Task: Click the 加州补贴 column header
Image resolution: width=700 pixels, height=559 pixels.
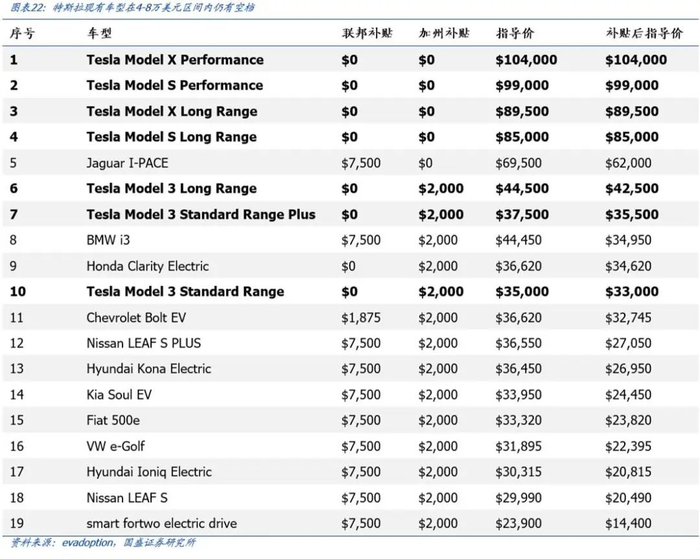Action: coord(441,34)
